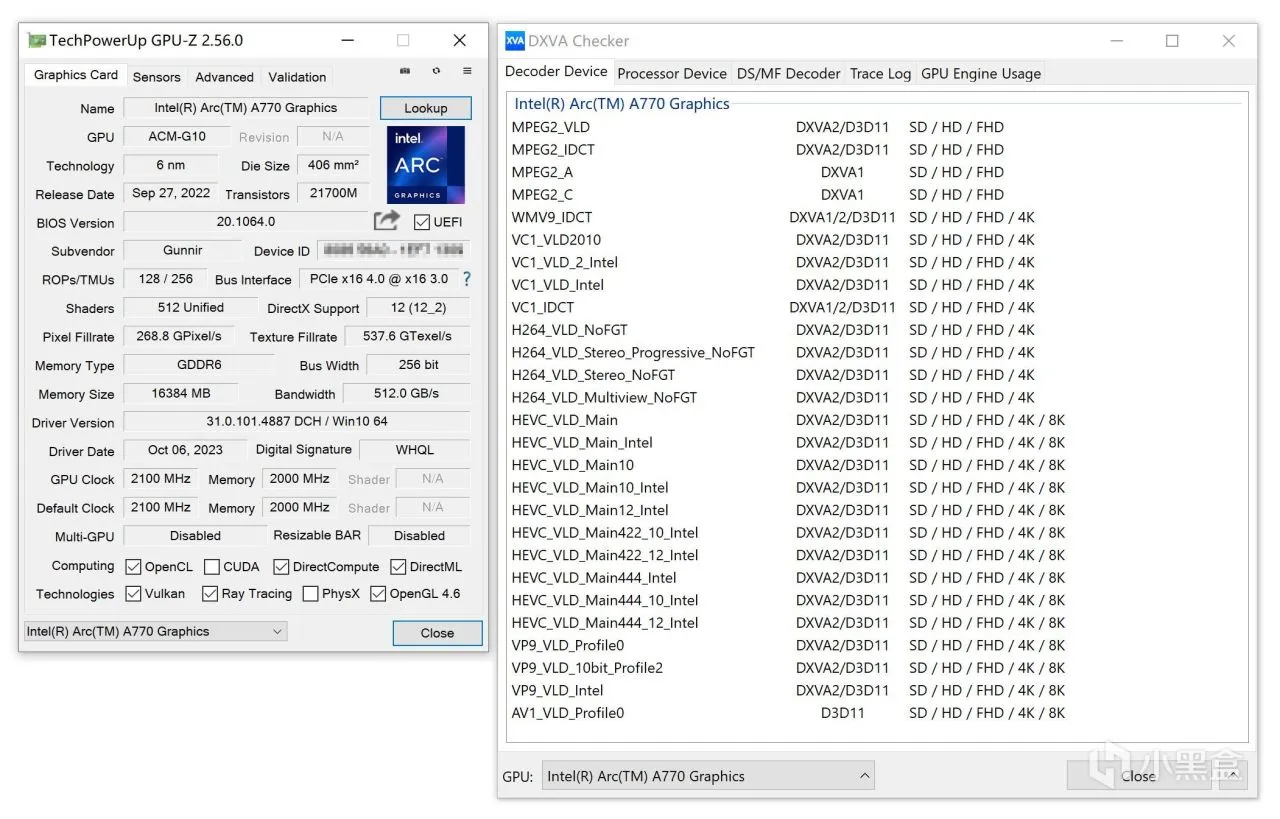The height and width of the screenshot is (819, 1280).
Task: Click the BIOS export share icon
Action: point(387,221)
